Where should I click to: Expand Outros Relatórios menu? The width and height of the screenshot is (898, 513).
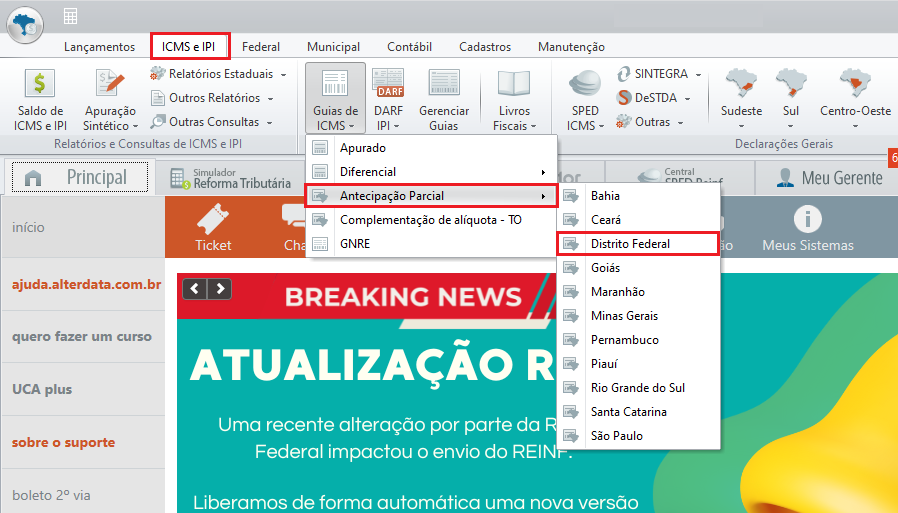(212, 98)
